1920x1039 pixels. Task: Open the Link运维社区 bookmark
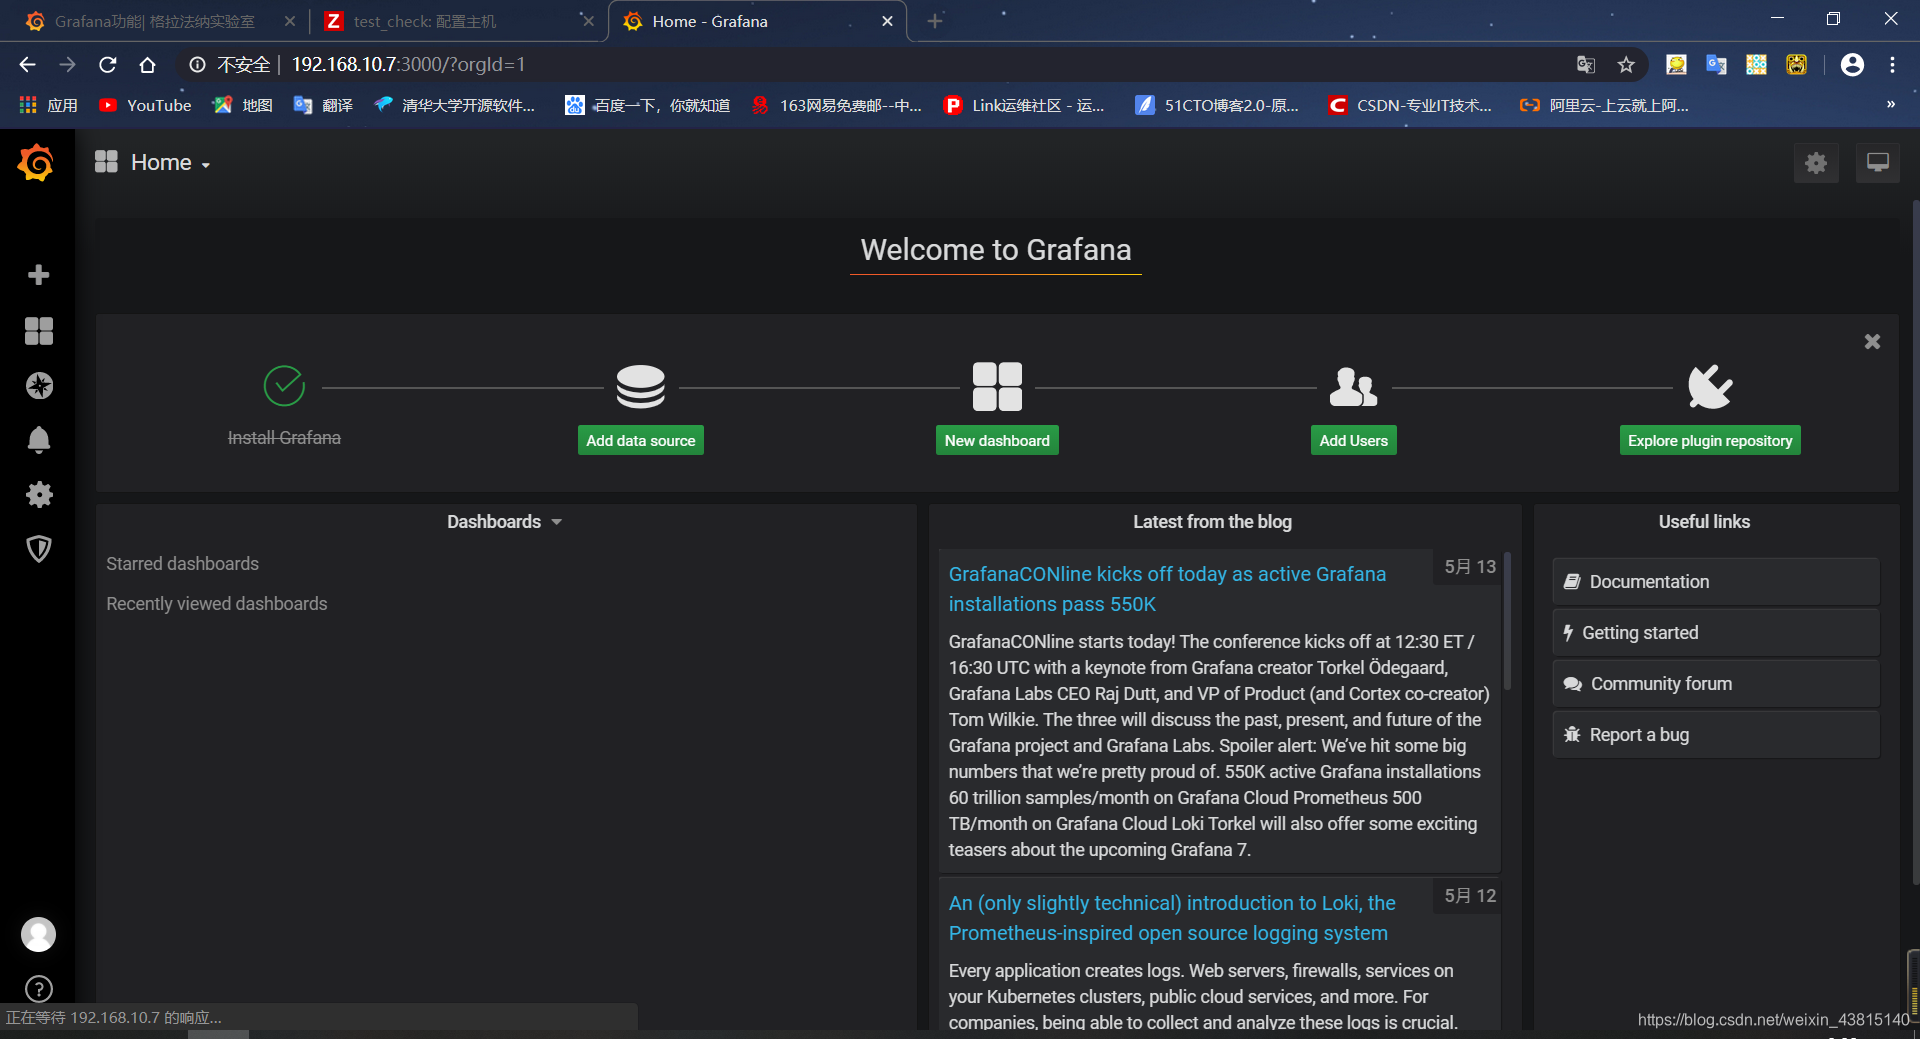pyautogui.click(x=1025, y=105)
